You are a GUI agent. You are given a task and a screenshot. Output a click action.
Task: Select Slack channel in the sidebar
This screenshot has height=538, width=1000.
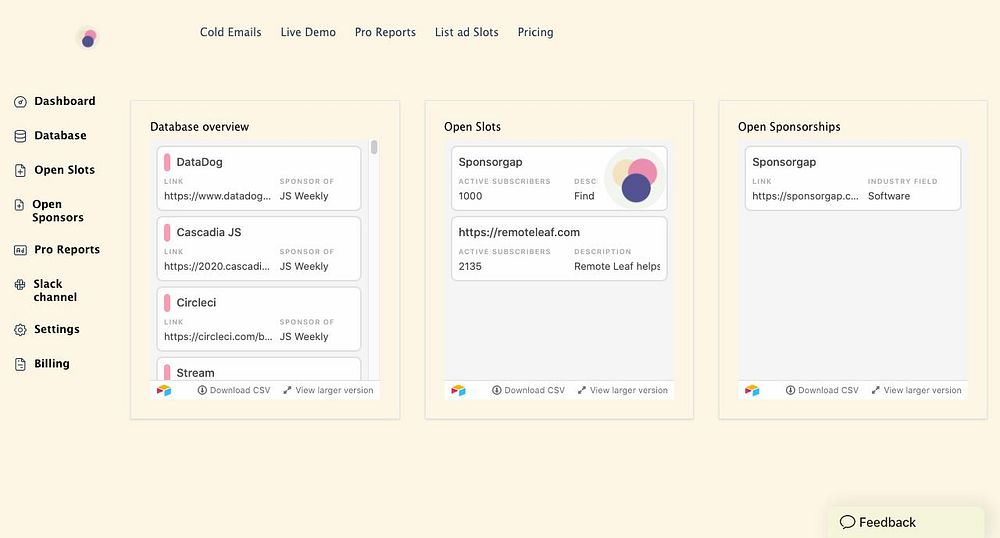click(55, 290)
